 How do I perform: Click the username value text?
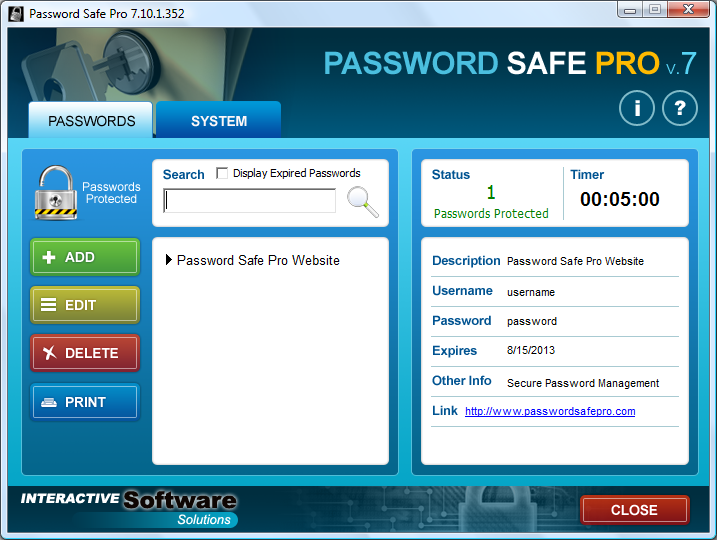click(x=530, y=292)
